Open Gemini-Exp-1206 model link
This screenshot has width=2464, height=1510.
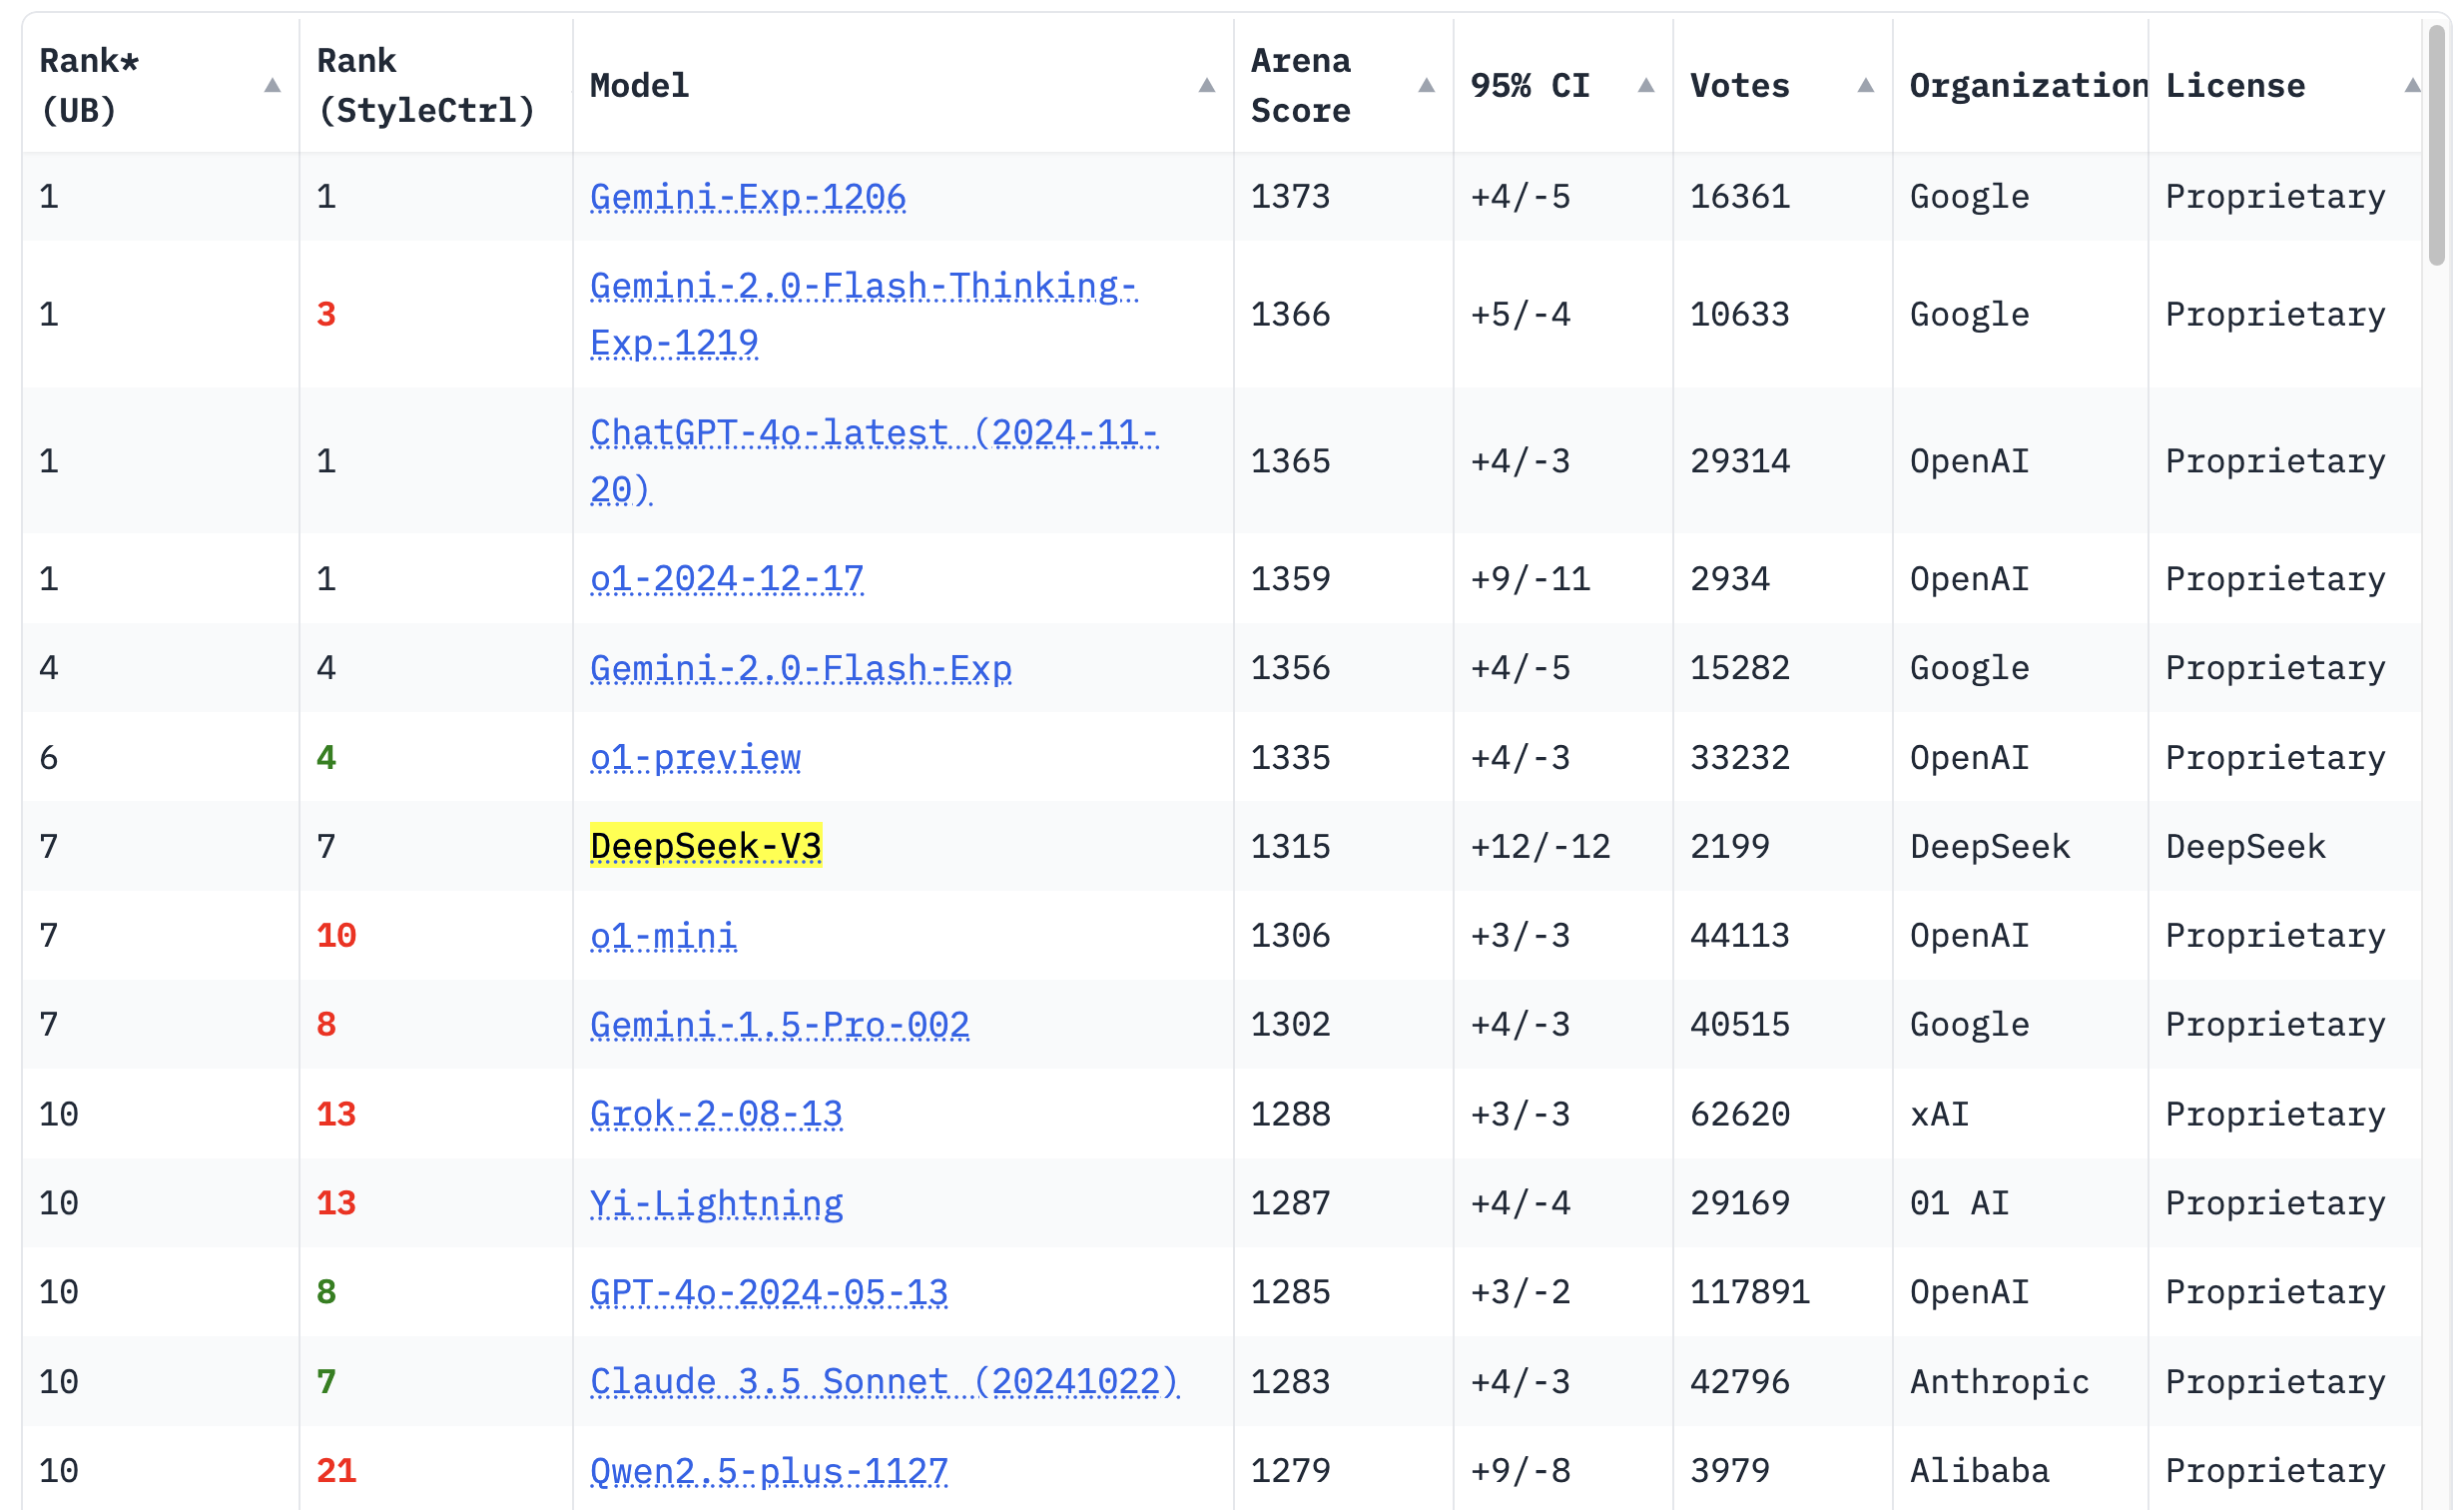(x=748, y=197)
